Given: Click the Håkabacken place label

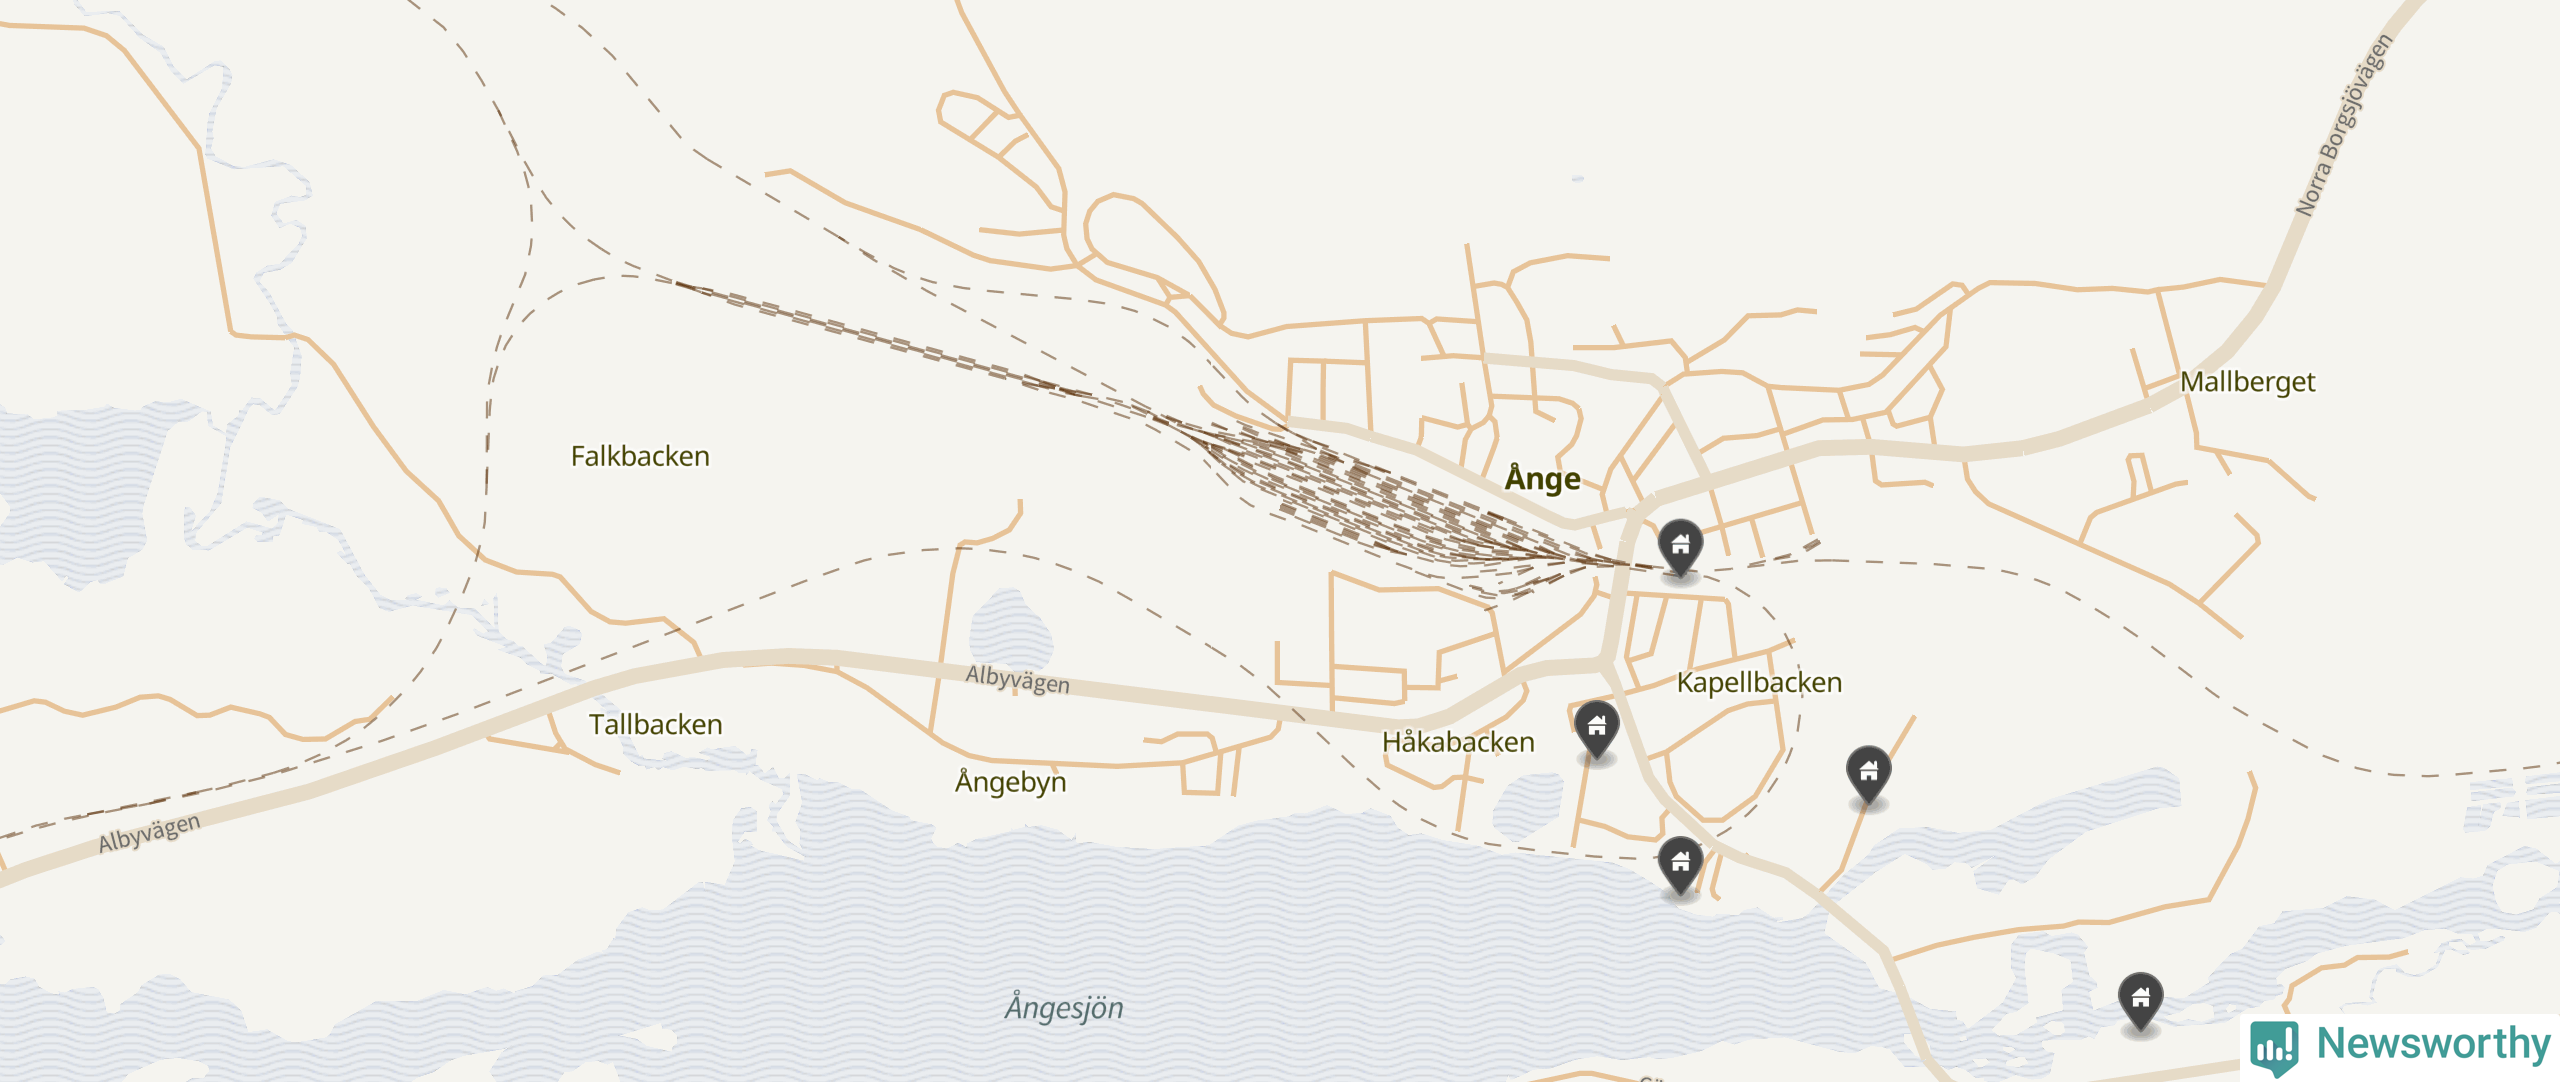Looking at the screenshot, I should click(1458, 741).
